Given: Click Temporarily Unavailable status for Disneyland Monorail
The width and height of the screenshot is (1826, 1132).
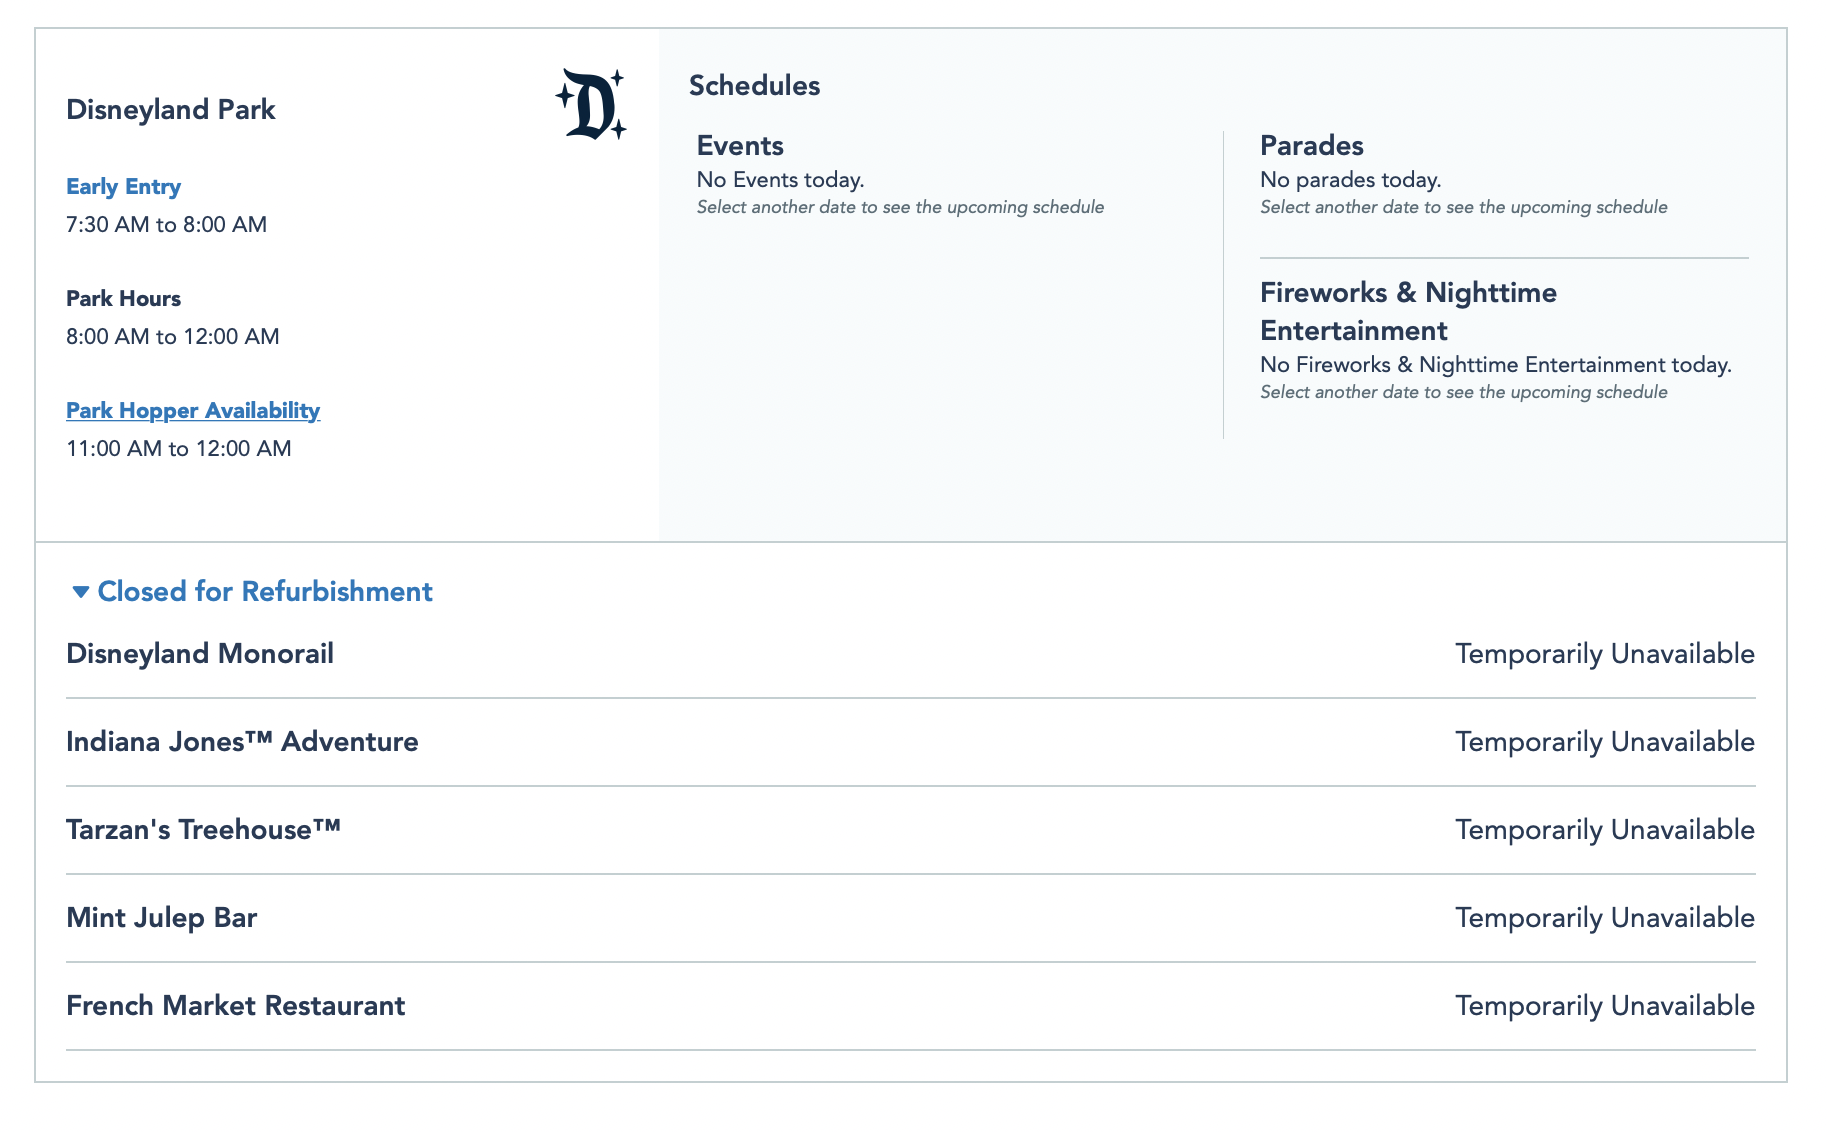Looking at the screenshot, I should click(1604, 654).
